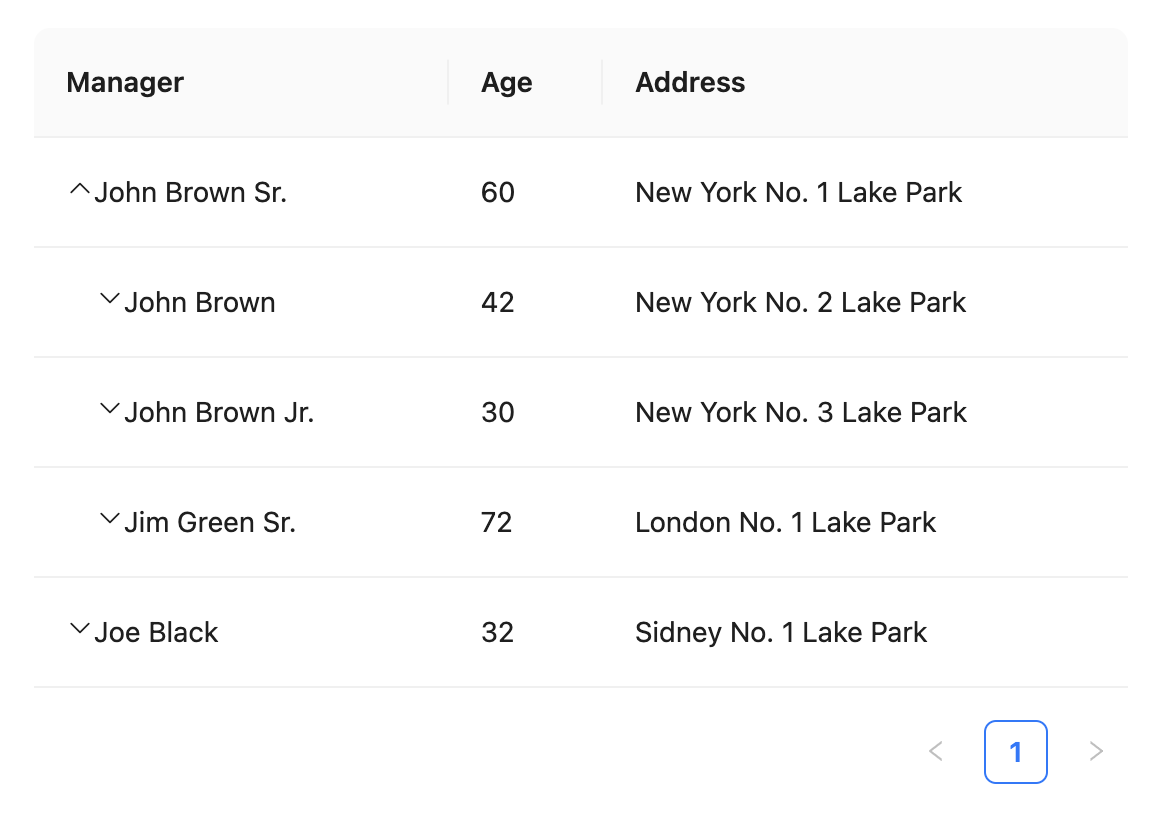Image resolution: width=1170 pixels, height=822 pixels.
Task: Click the next page arrow
Action: 1096,751
